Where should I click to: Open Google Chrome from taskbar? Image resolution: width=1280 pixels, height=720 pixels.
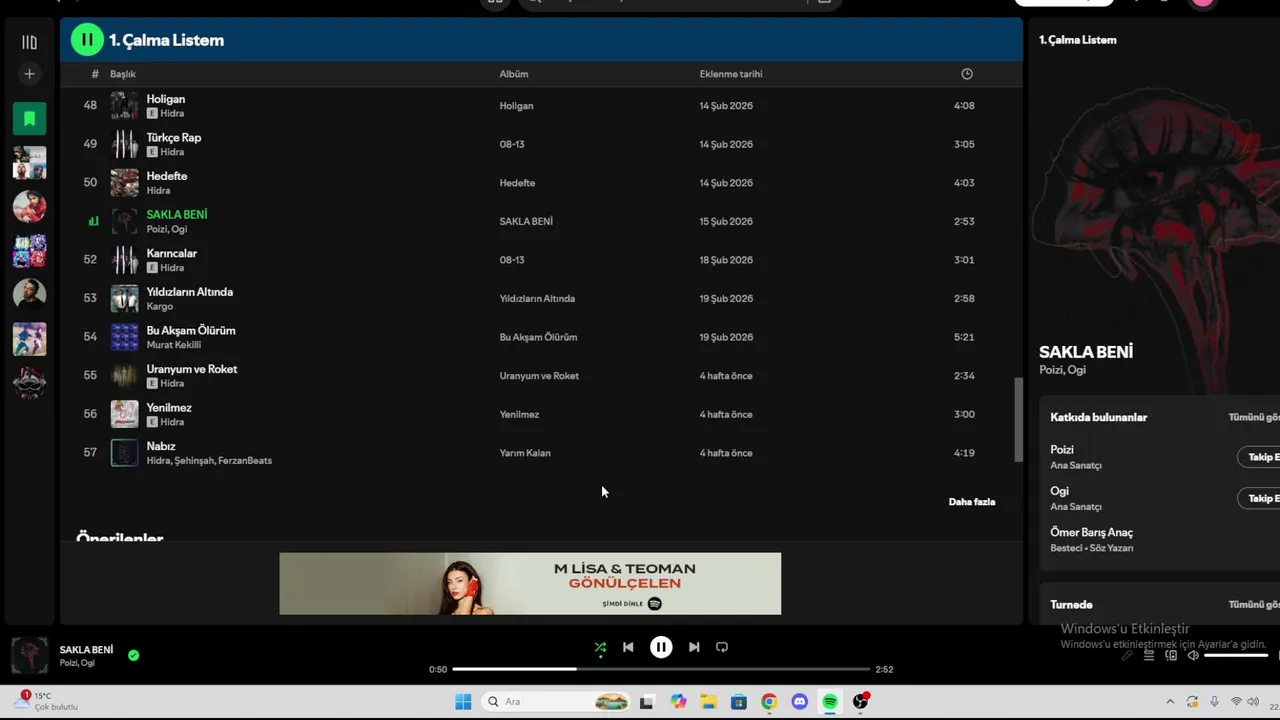point(768,702)
